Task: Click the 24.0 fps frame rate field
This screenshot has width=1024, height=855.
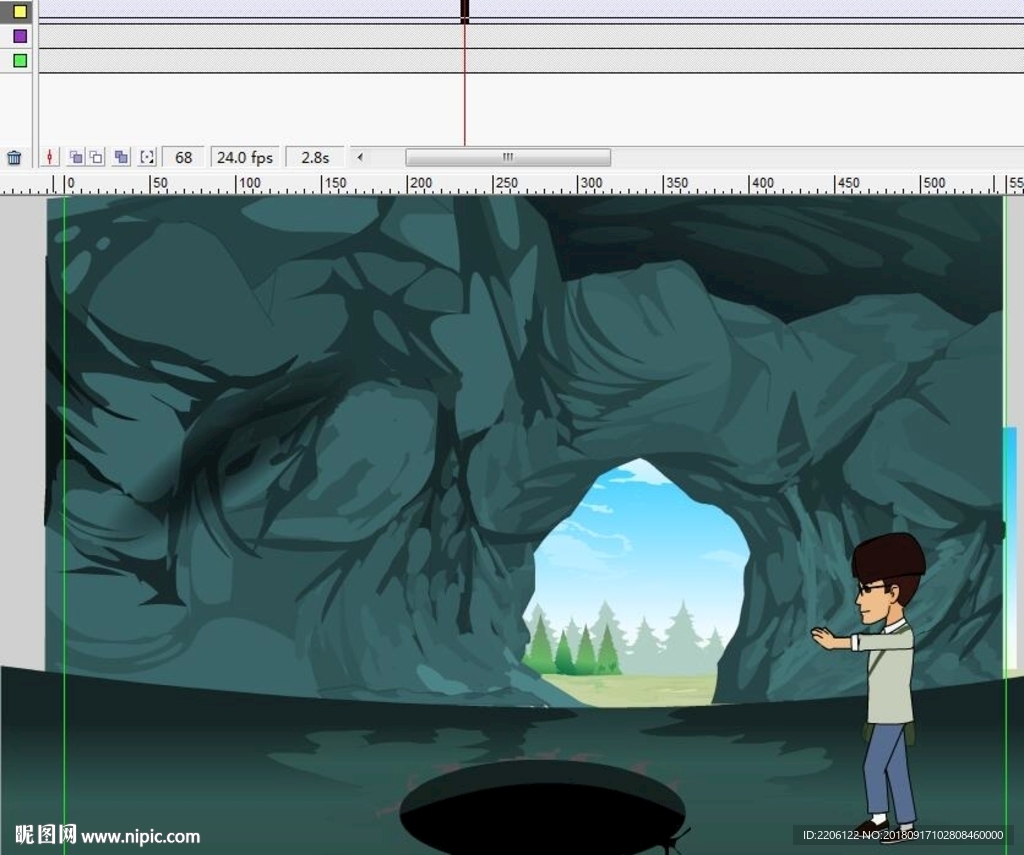Action: point(245,158)
